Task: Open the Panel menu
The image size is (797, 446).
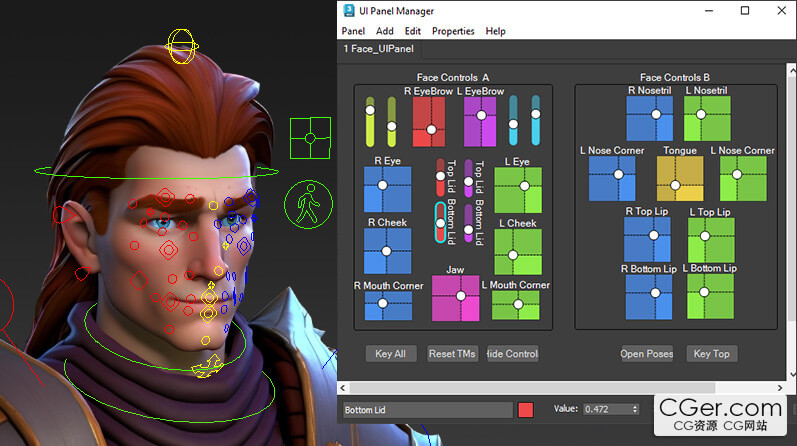Action: 353,31
